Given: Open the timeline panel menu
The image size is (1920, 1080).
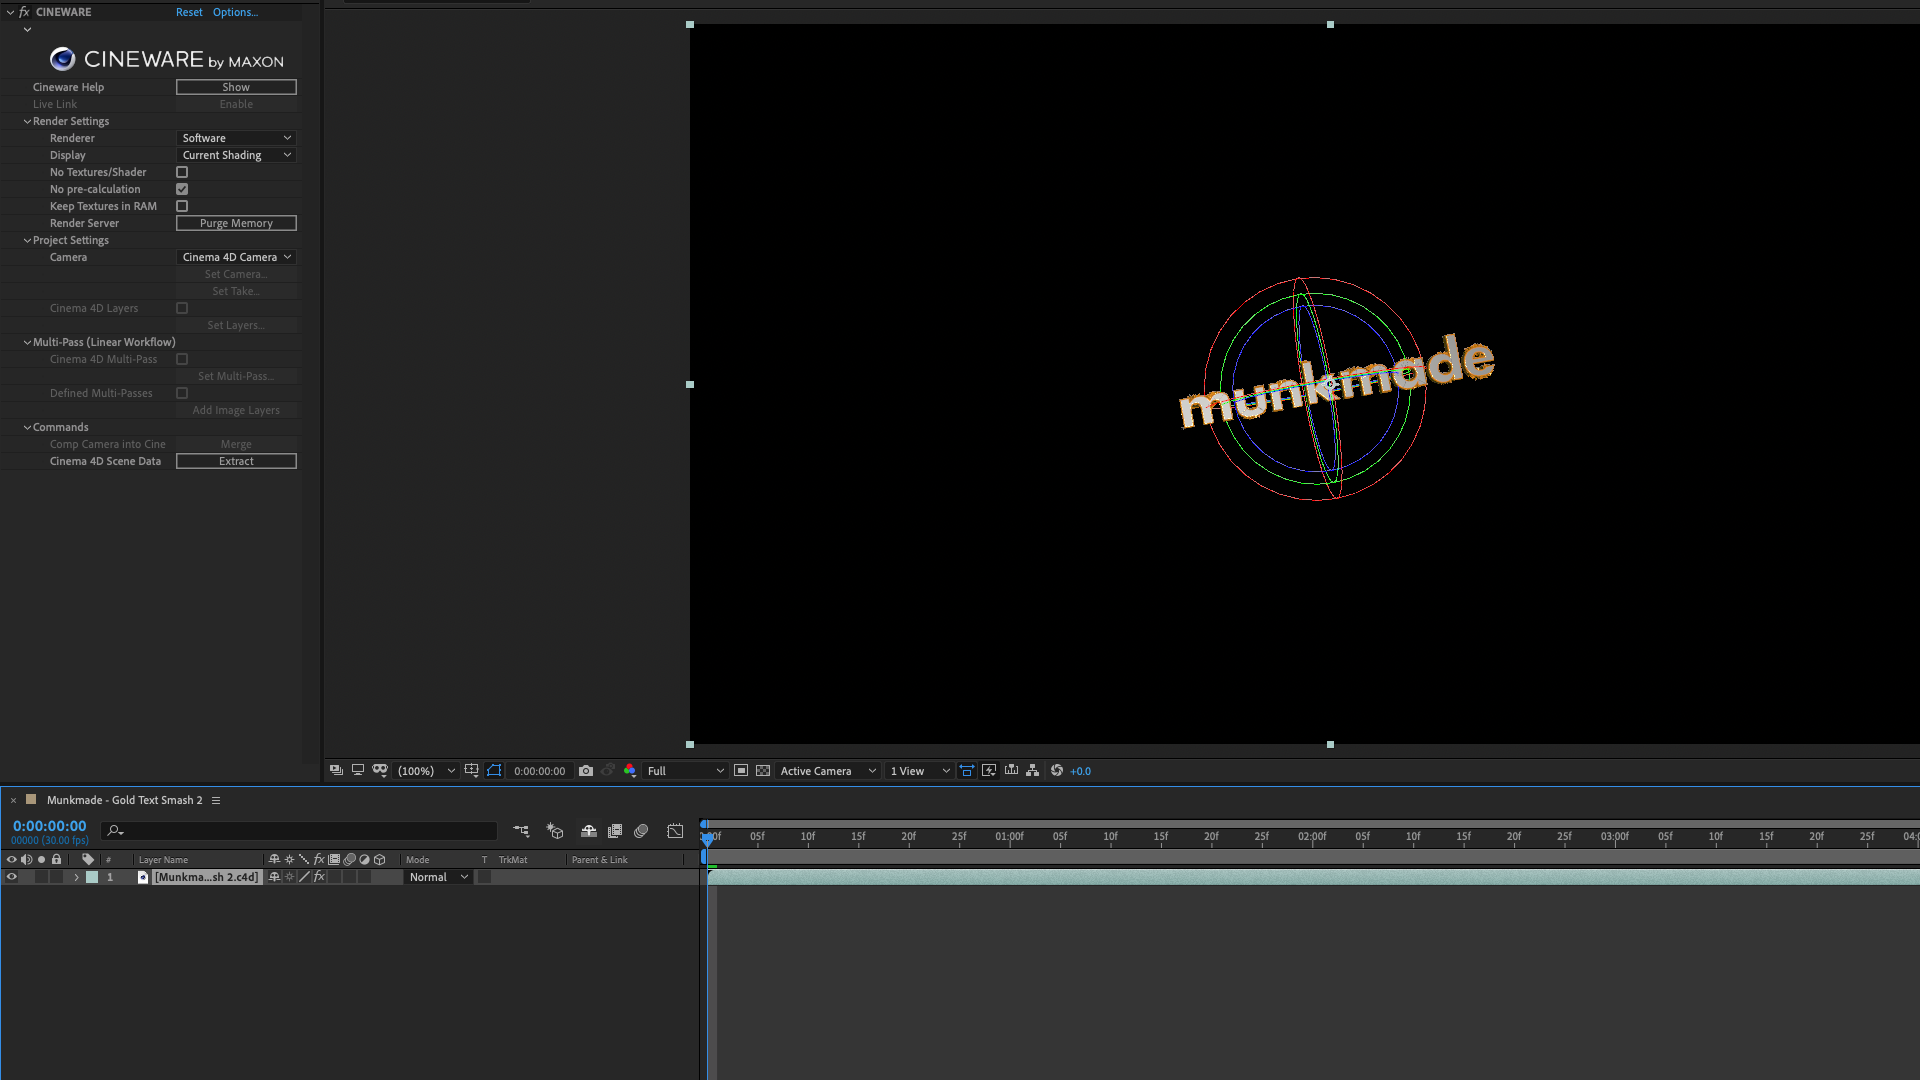Looking at the screenshot, I should click(x=217, y=800).
